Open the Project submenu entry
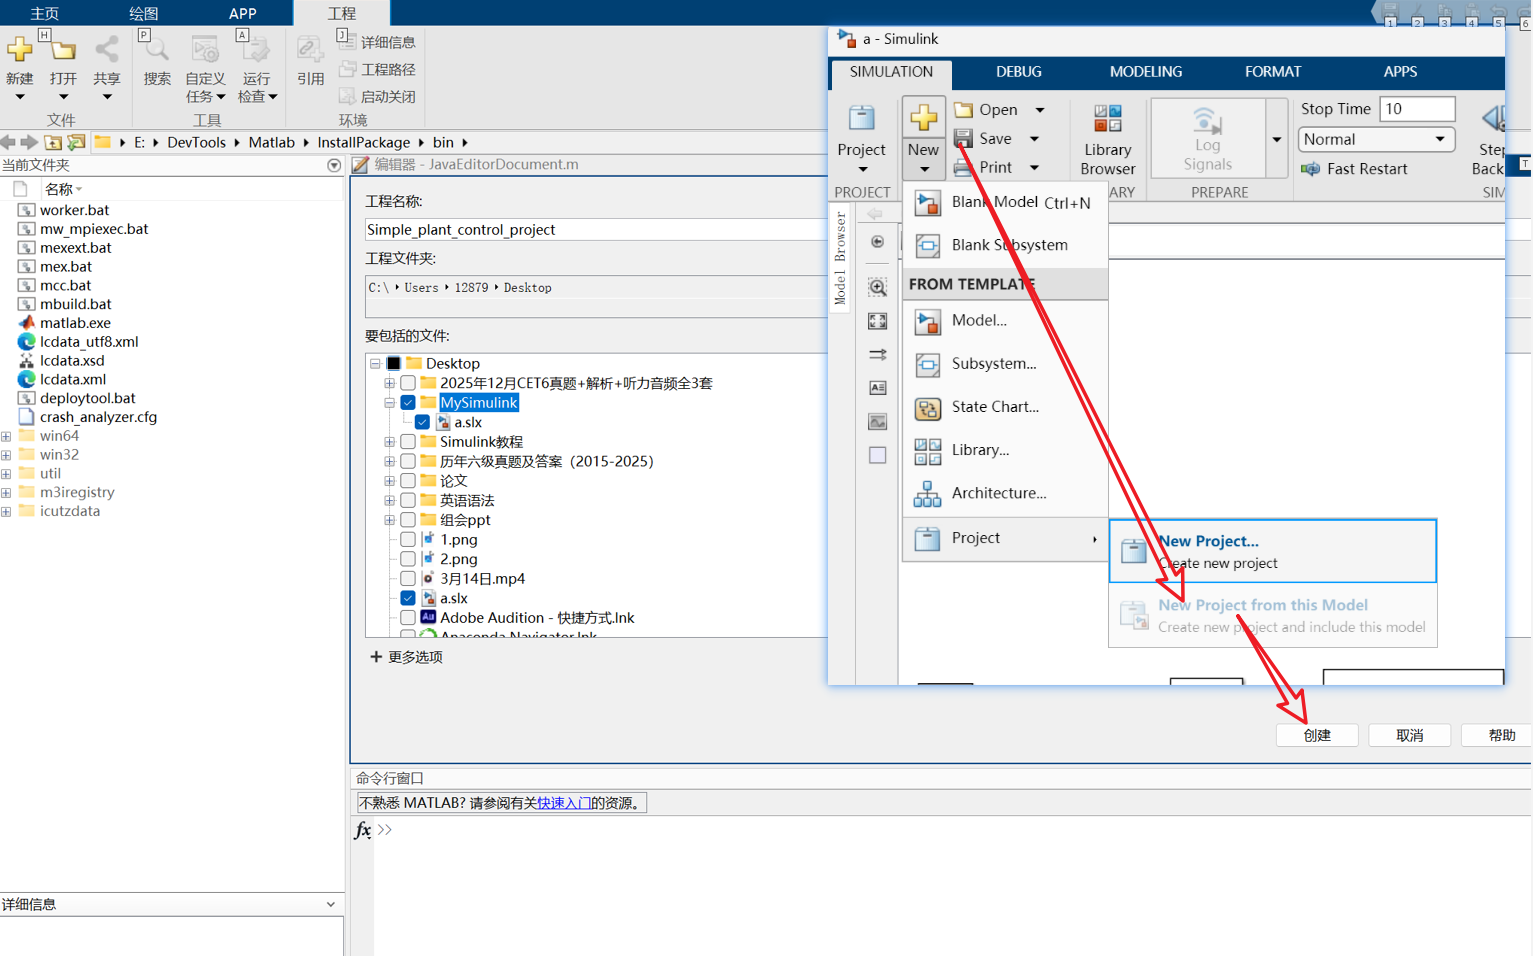1533x956 pixels. (x=1005, y=538)
